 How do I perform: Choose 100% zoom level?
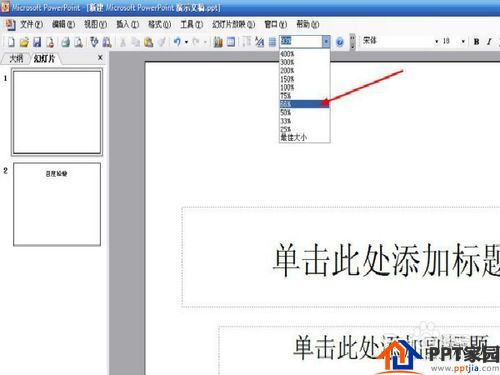click(x=305, y=87)
